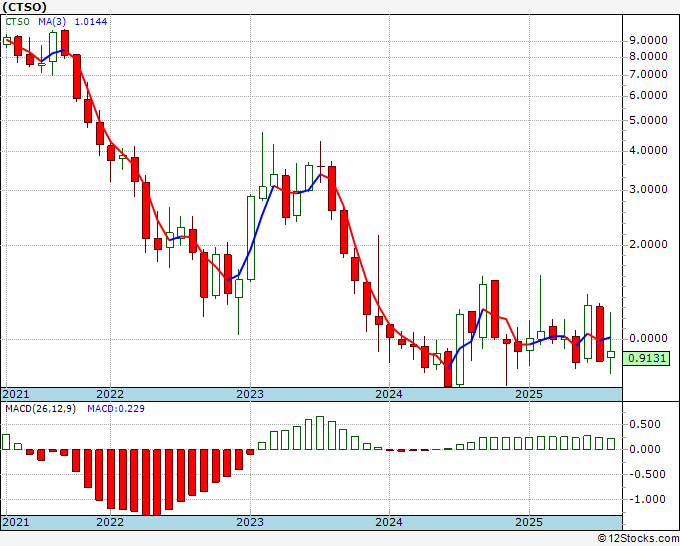
Task: Click the latest small green candlestick near 0.9131
Action: pyautogui.click(x=611, y=354)
